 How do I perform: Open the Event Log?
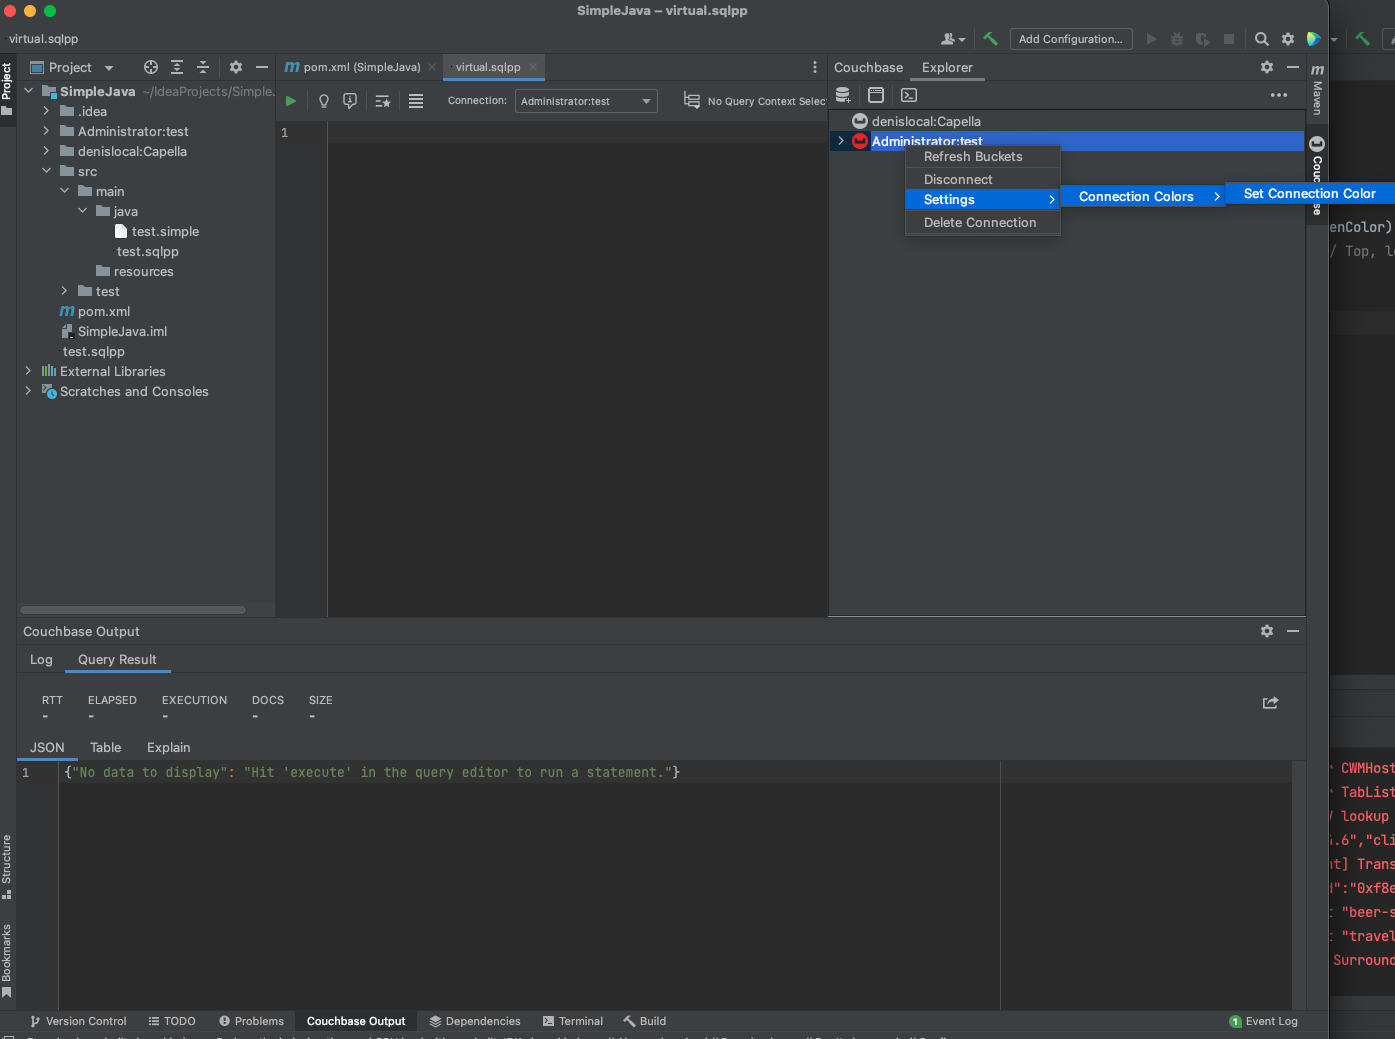[x=1263, y=1021]
